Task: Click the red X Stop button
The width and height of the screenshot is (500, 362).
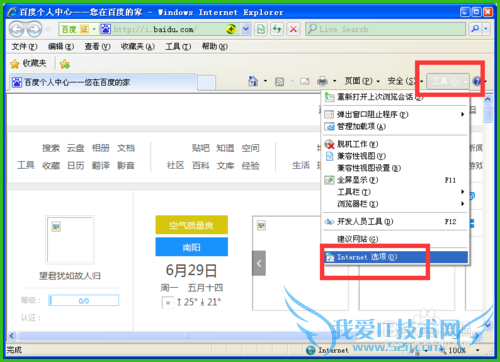Action: click(x=293, y=29)
